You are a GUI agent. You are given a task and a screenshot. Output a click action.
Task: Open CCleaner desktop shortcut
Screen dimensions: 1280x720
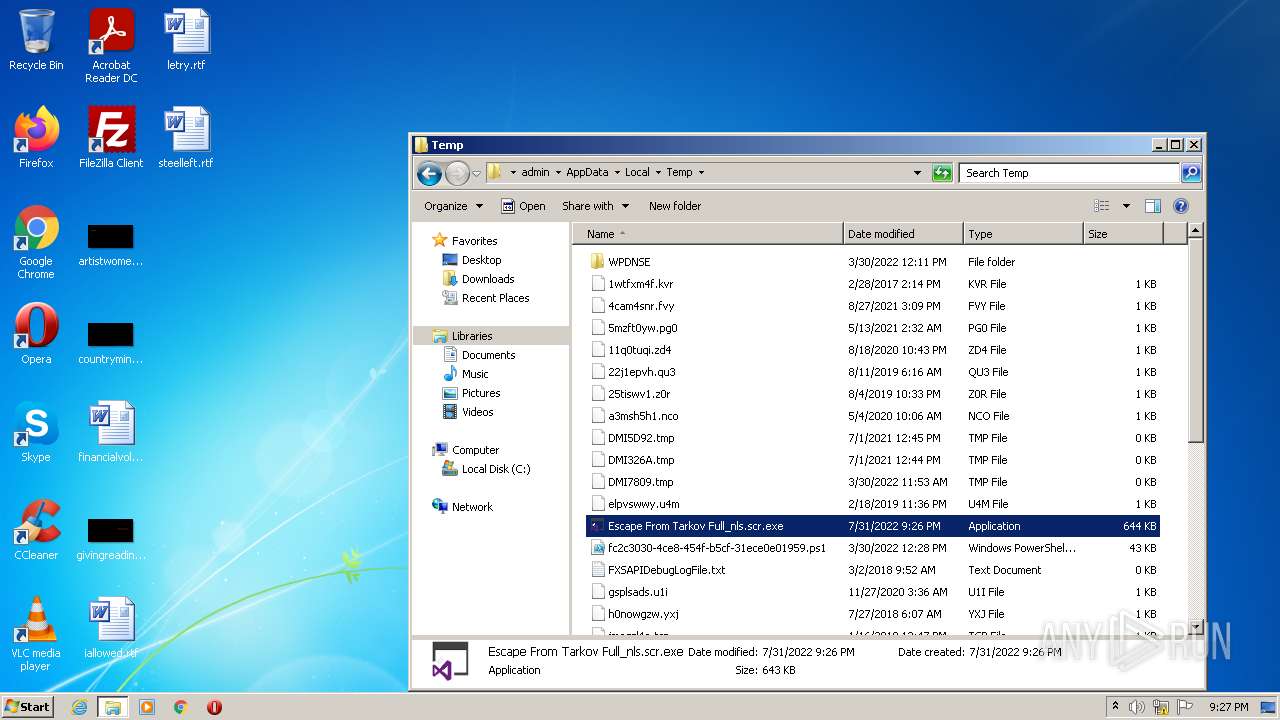pos(36,530)
